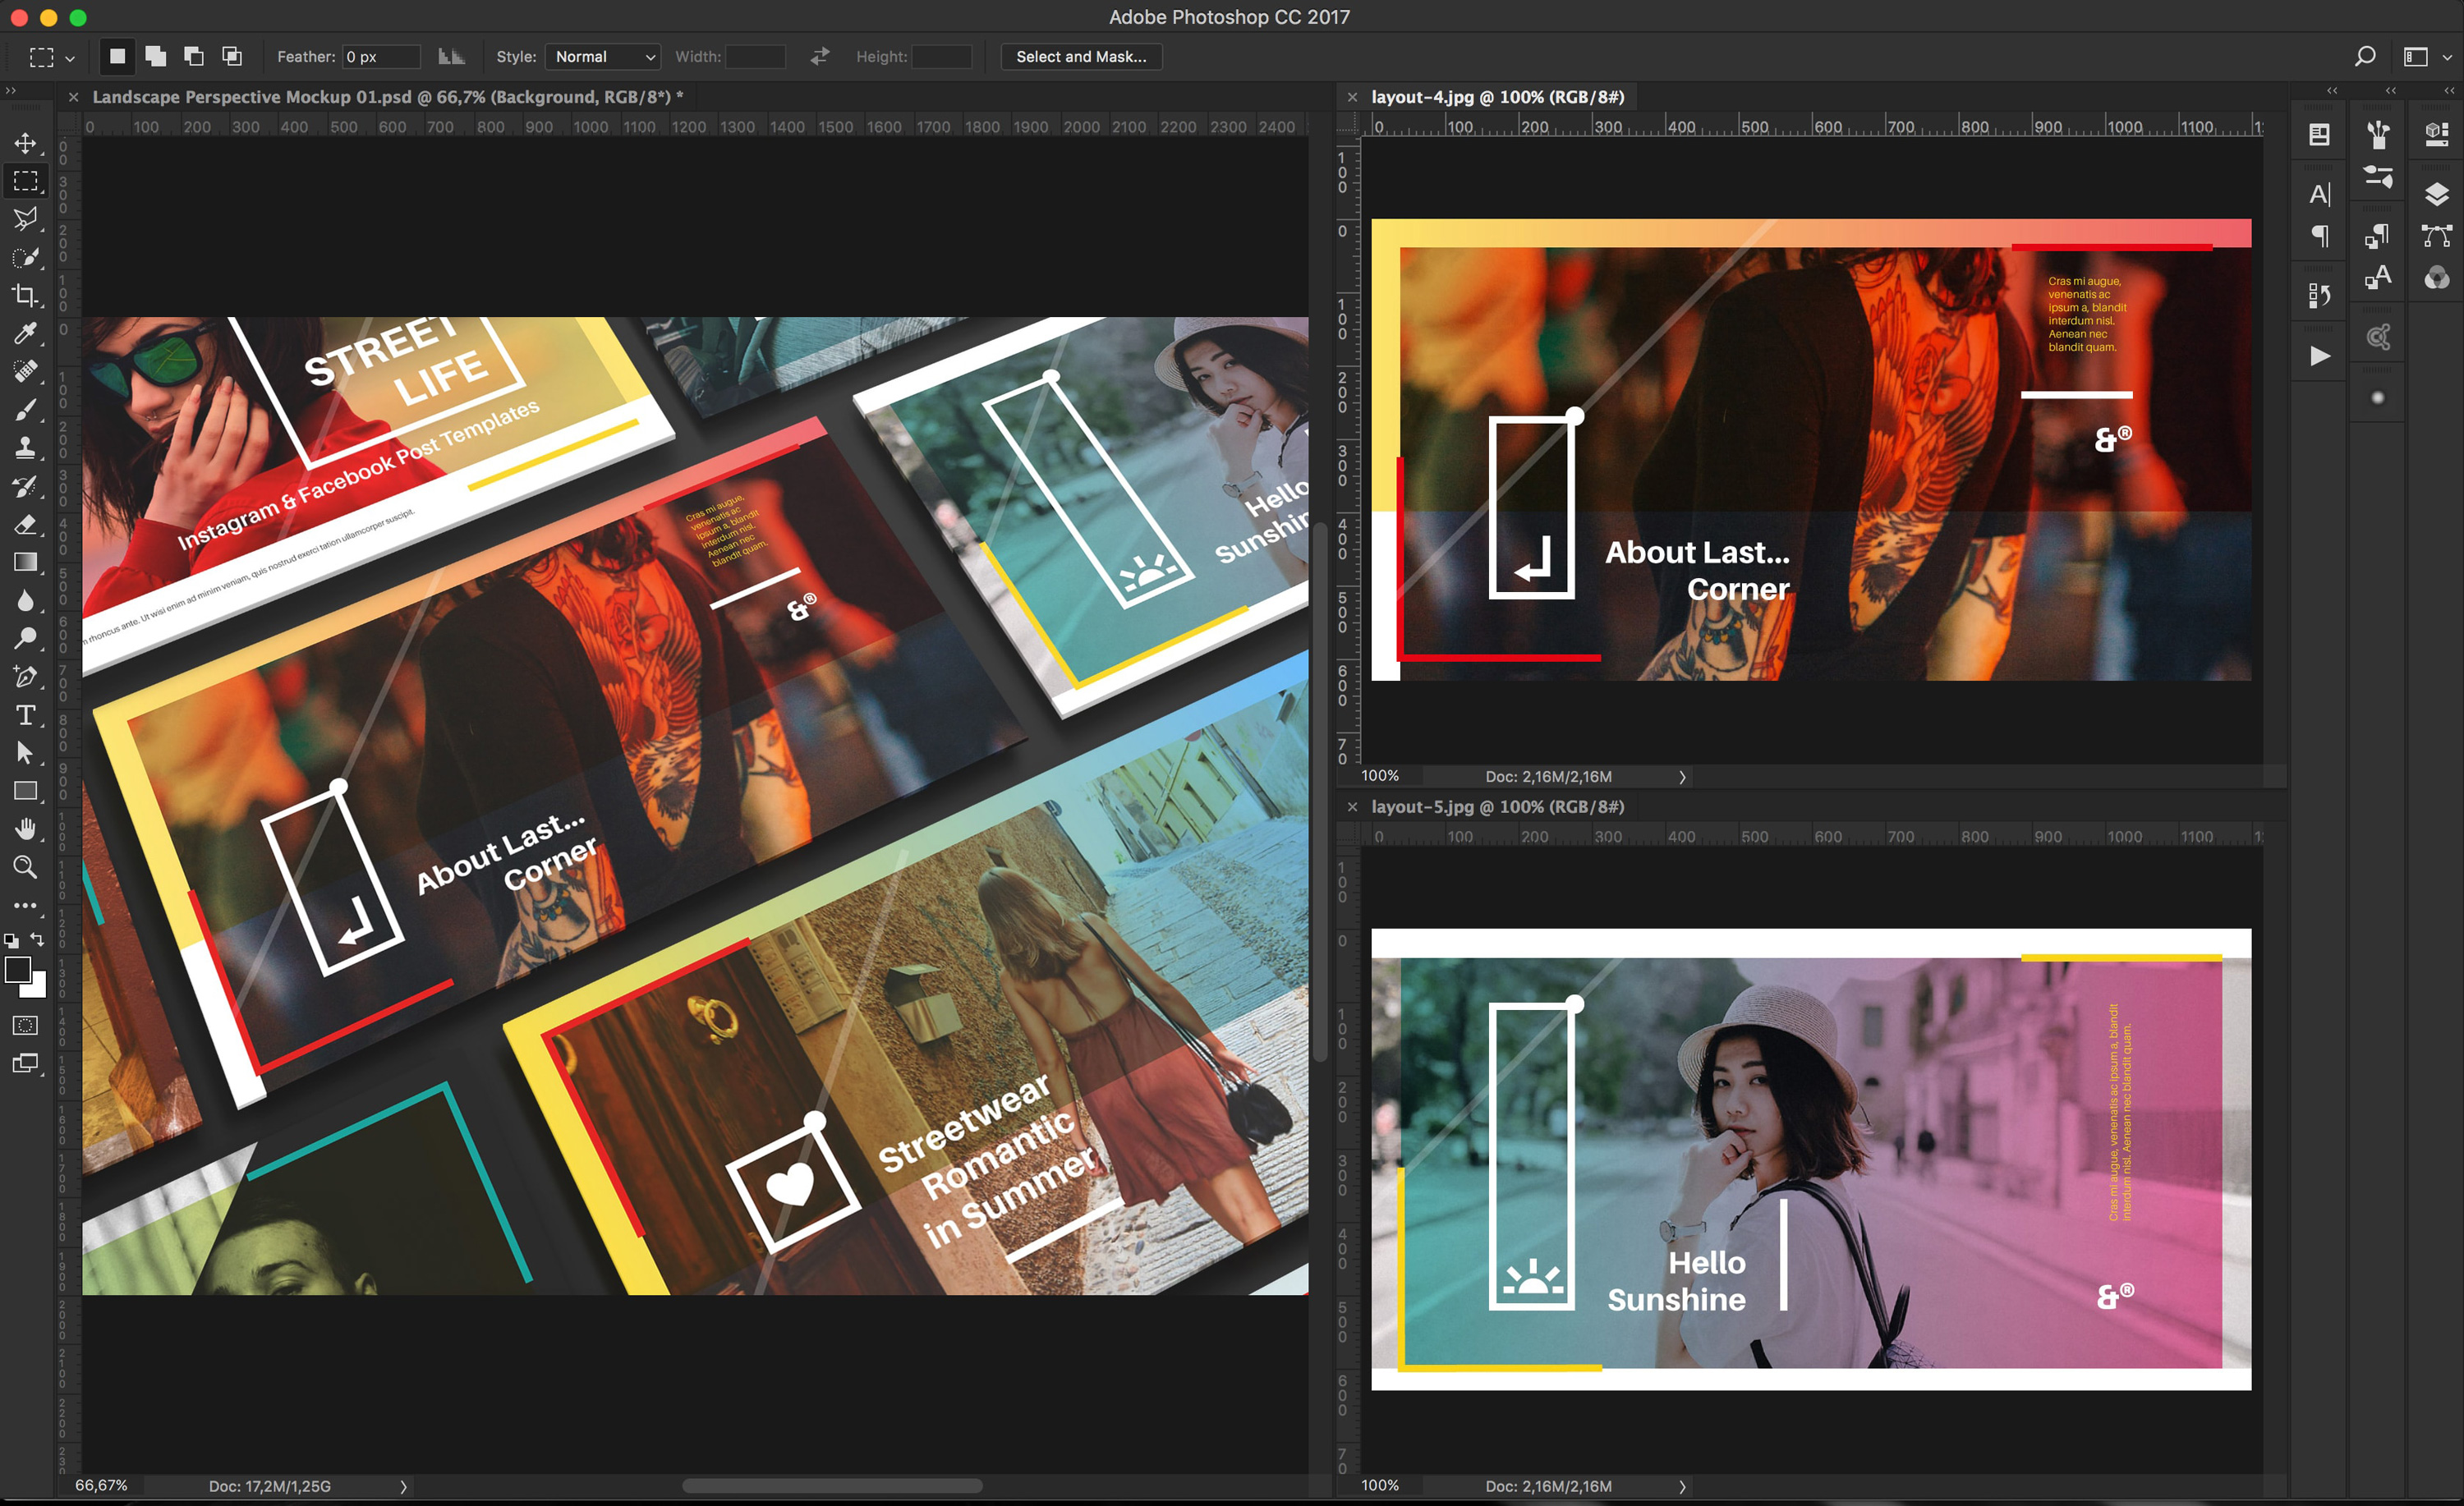
Task: Activate the layout-5.jpg document tab
Action: click(x=1496, y=807)
